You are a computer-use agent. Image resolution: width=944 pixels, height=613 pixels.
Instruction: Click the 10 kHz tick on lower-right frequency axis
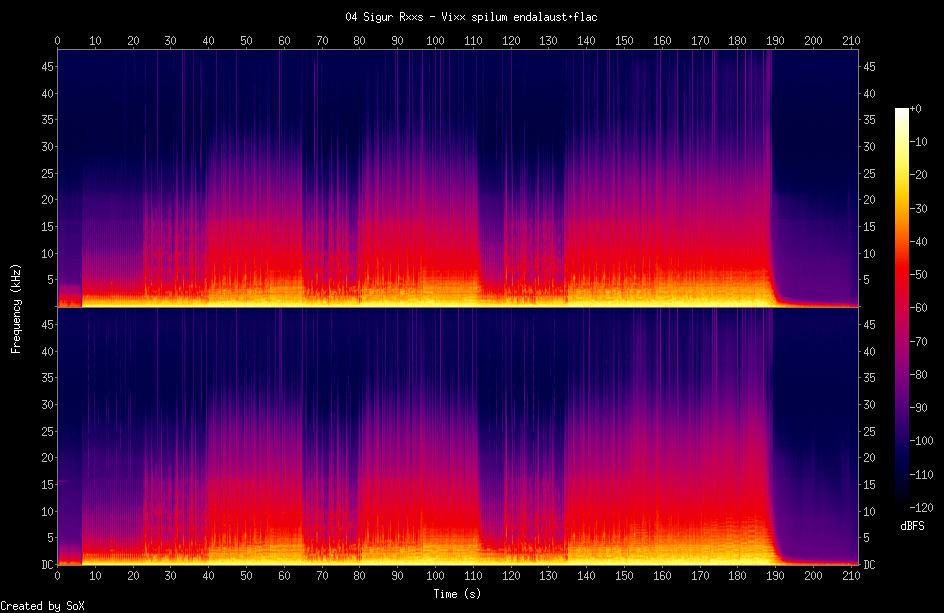pos(870,511)
